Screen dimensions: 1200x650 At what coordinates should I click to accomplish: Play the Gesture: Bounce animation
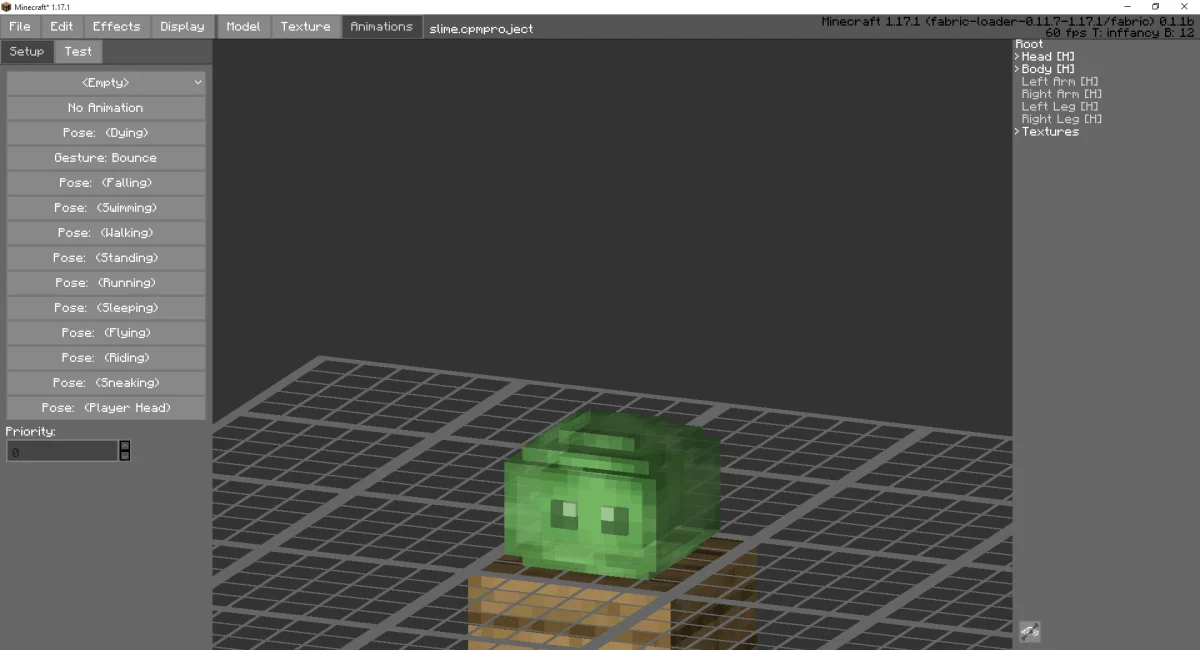pos(106,157)
